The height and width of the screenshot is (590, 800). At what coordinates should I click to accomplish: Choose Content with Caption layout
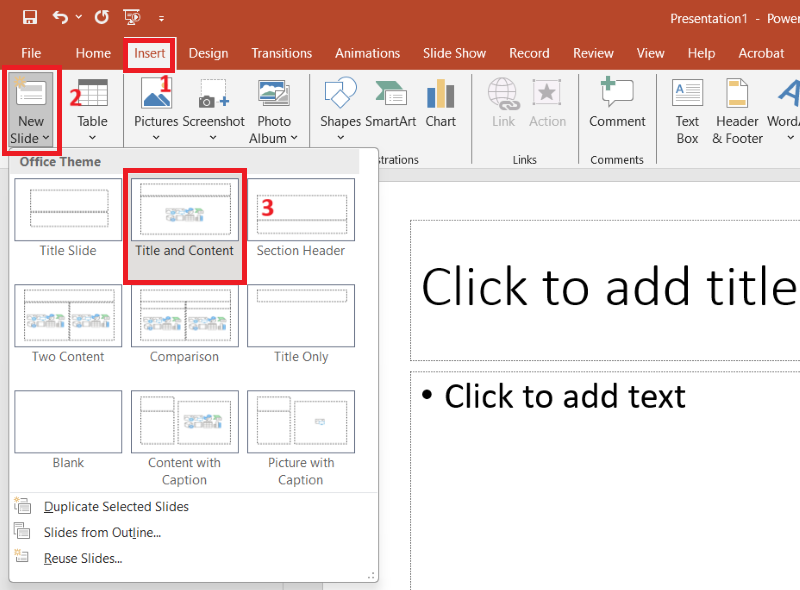pos(185,439)
